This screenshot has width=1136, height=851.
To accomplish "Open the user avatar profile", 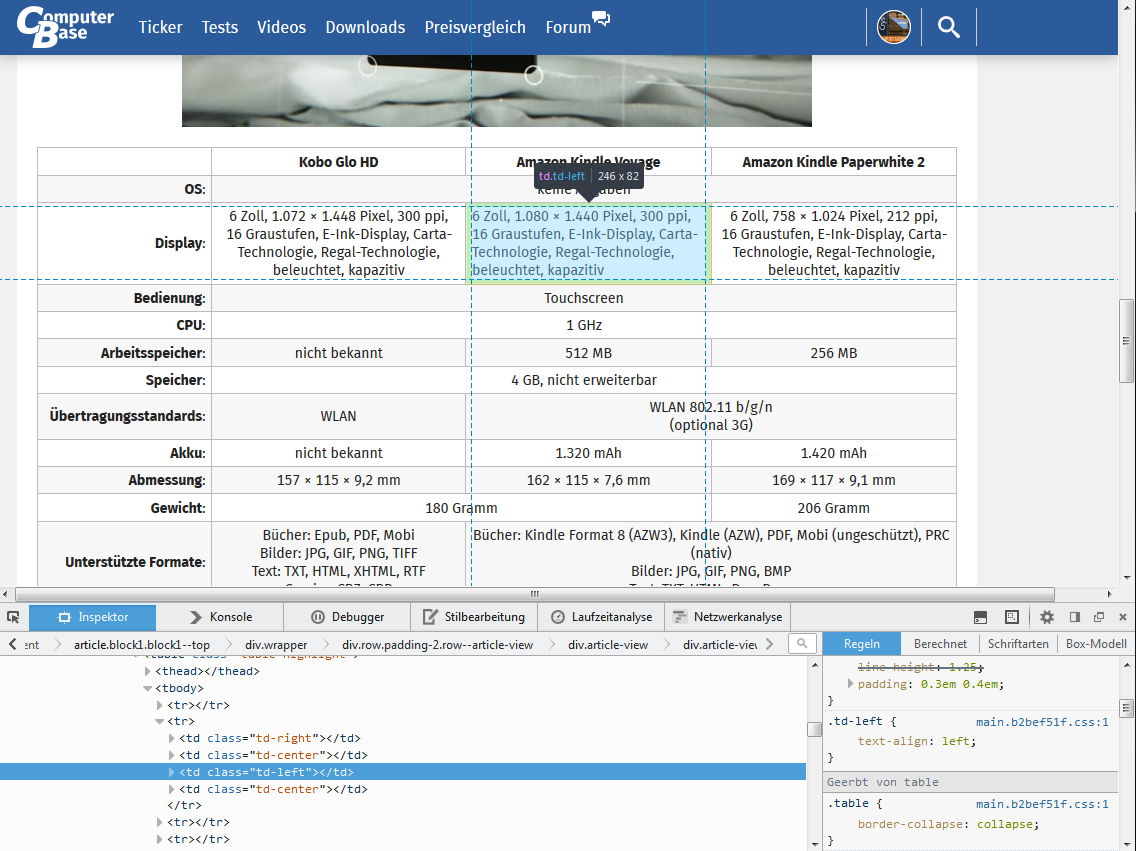I will click(893, 27).
